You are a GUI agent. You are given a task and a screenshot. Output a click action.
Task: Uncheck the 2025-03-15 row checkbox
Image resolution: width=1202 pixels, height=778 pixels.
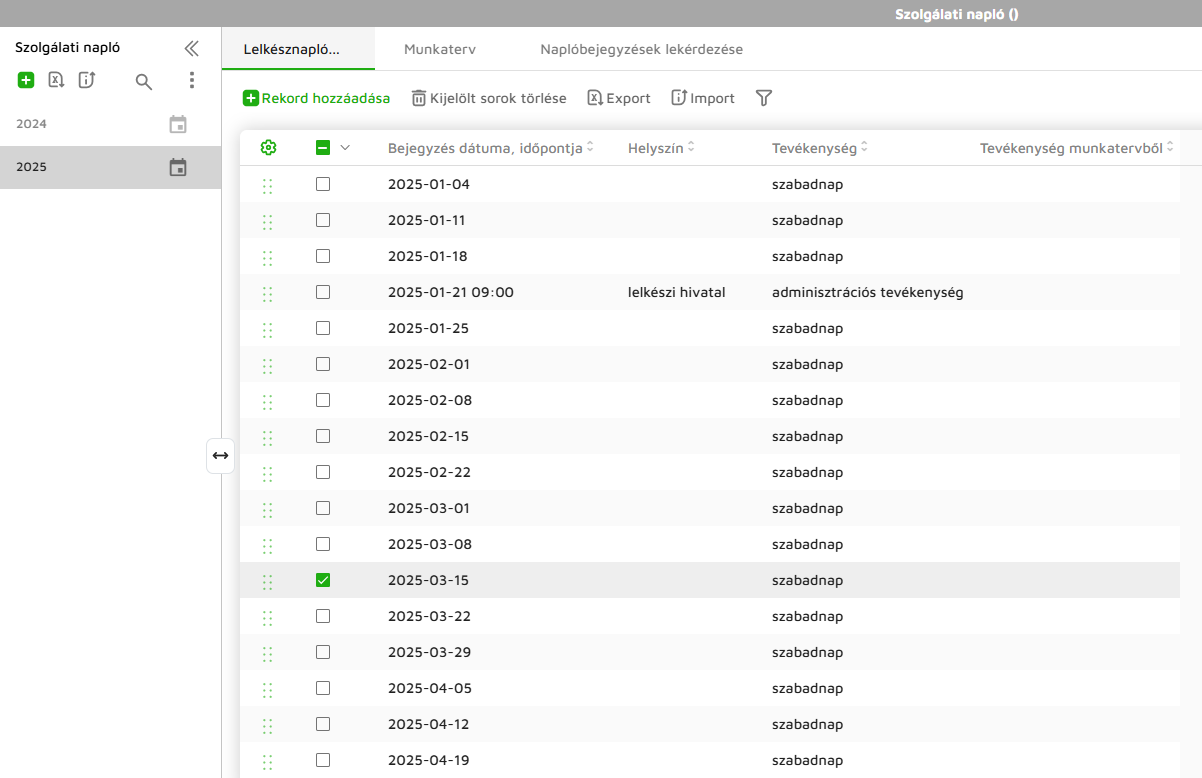[323, 580]
